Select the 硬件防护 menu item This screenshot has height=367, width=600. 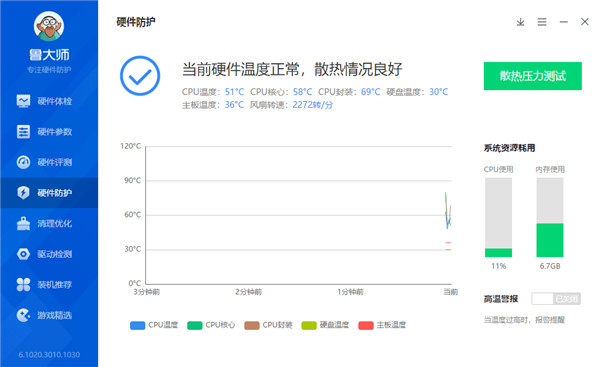(x=49, y=193)
